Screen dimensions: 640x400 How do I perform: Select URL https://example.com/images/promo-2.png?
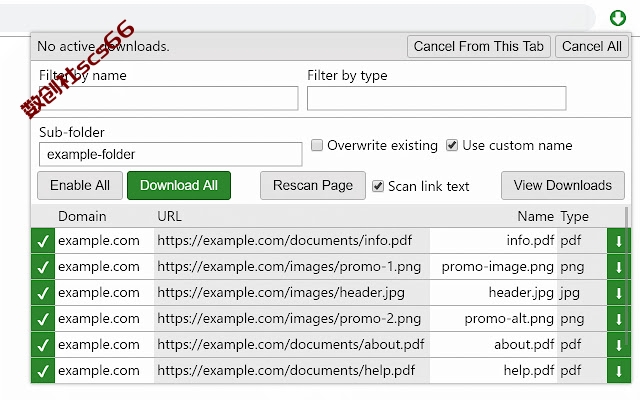[289, 319]
